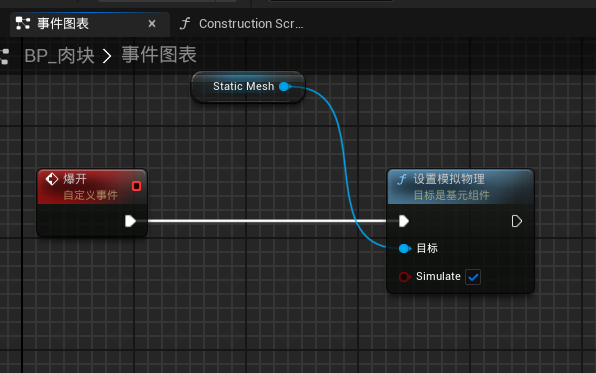Click the graph hierarchy icon left of BP_肉块
Image resolution: width=596 pixels, height=373 pixels.
click(5, 56)
